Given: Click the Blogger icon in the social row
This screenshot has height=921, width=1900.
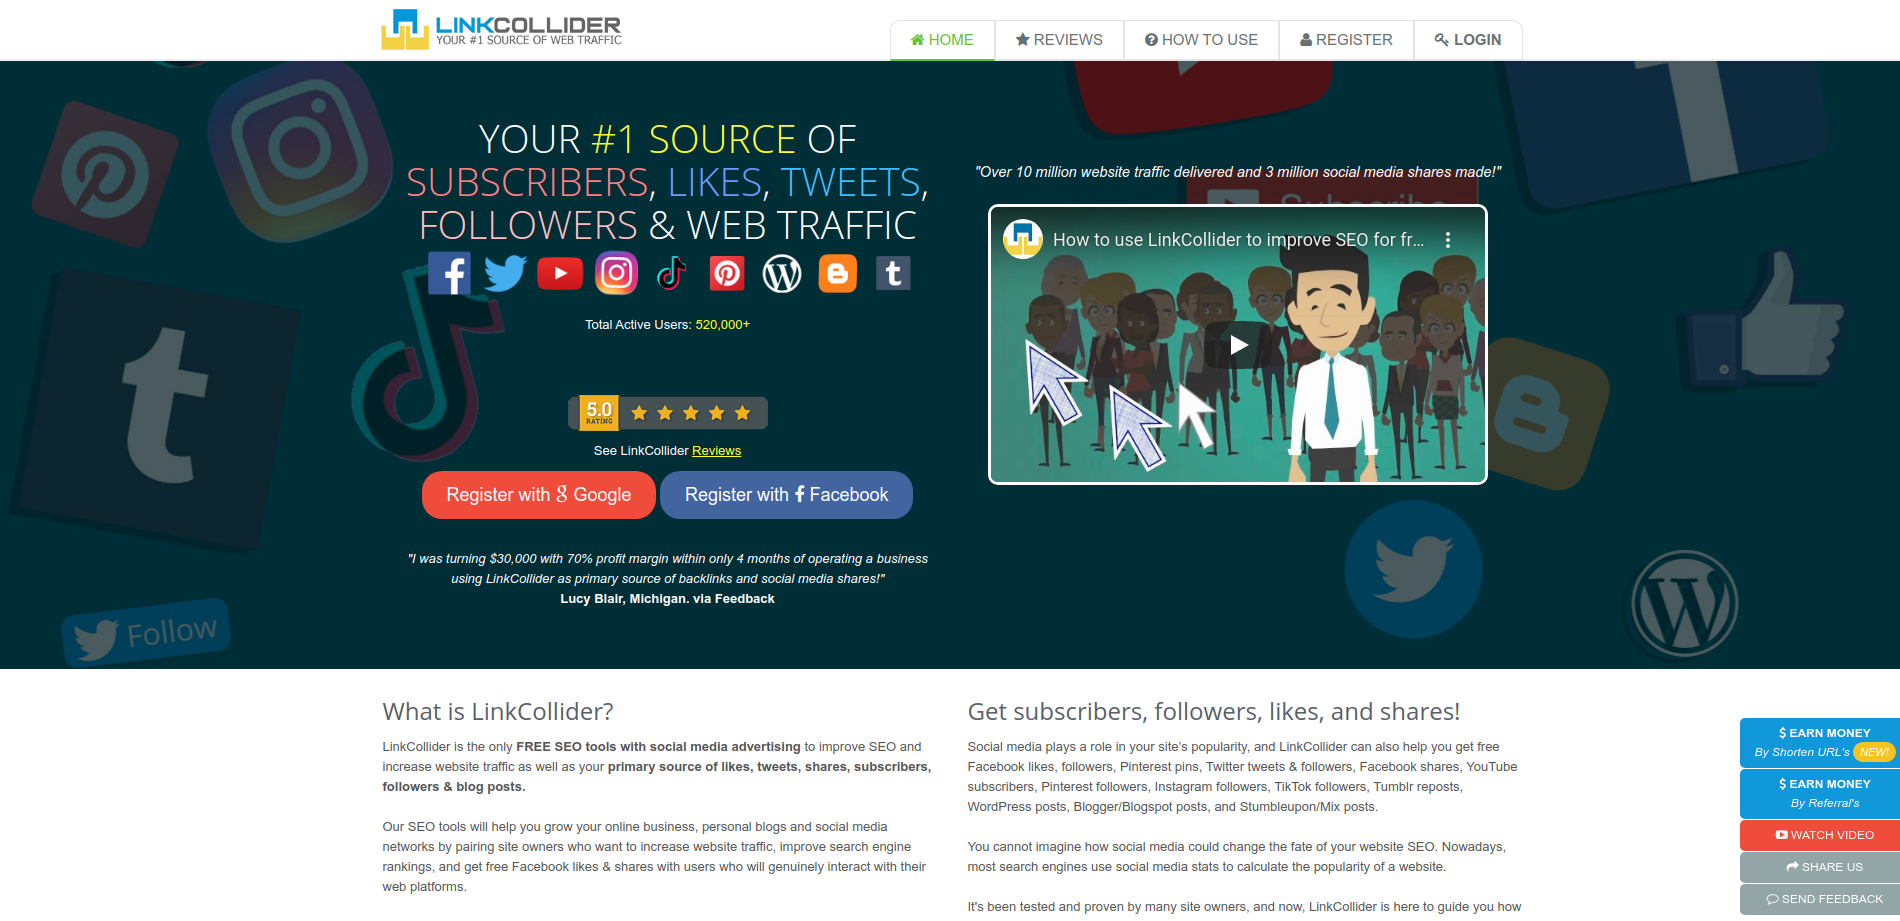Looking at the screenshot, I should (838, 273).
